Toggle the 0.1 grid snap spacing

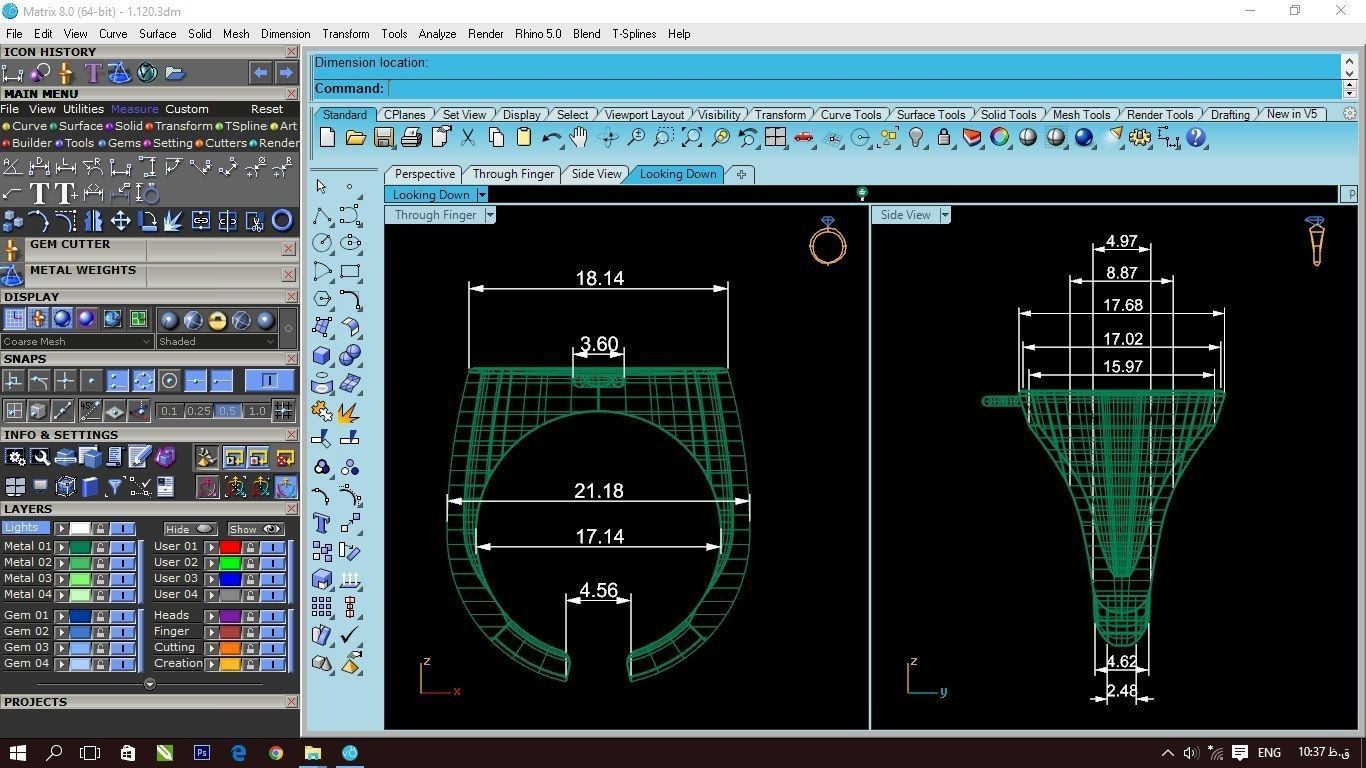tap(169, 411)
